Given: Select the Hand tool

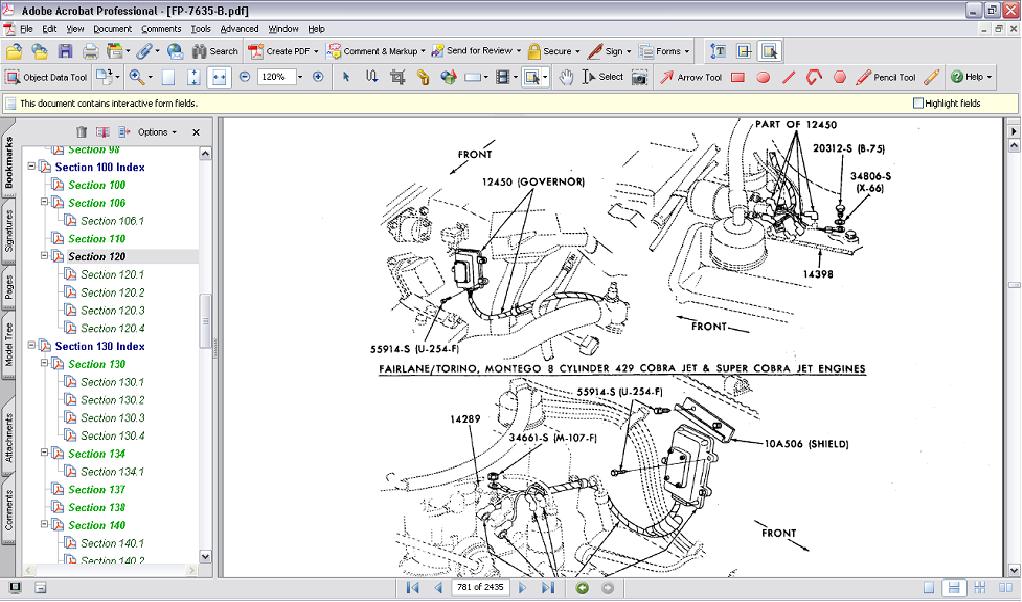Looking at the screenshot, I should [566, 77].
